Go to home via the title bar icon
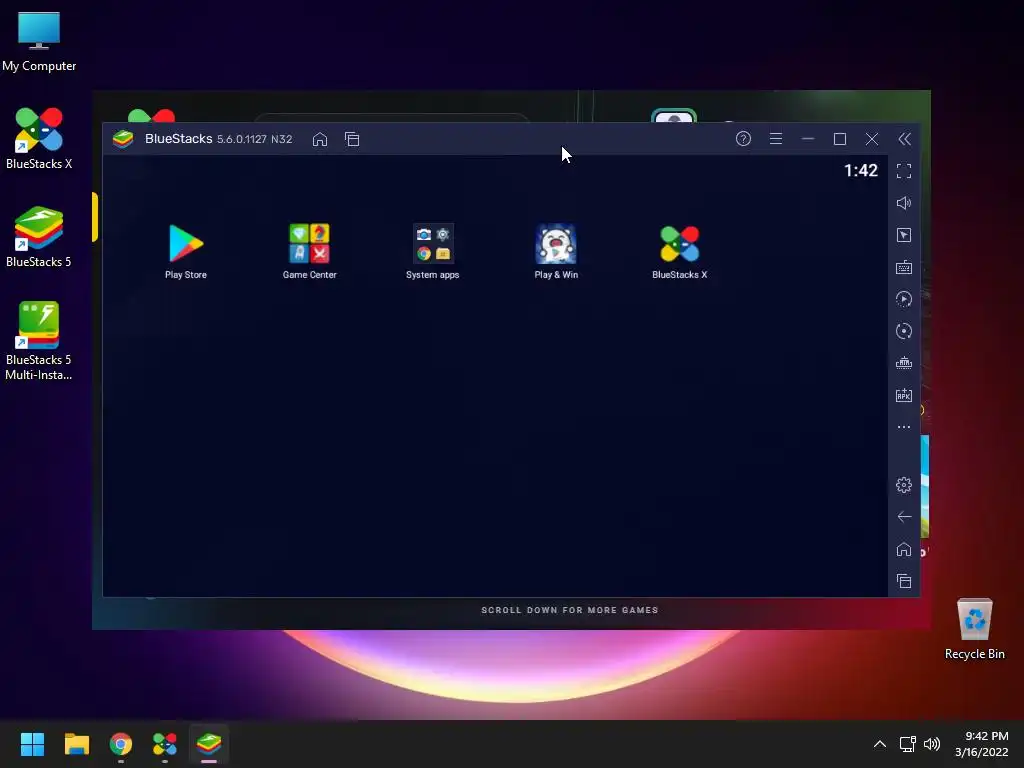This screenshot has height=768, width=1024. pyautogui.click(x=320, y=139)
